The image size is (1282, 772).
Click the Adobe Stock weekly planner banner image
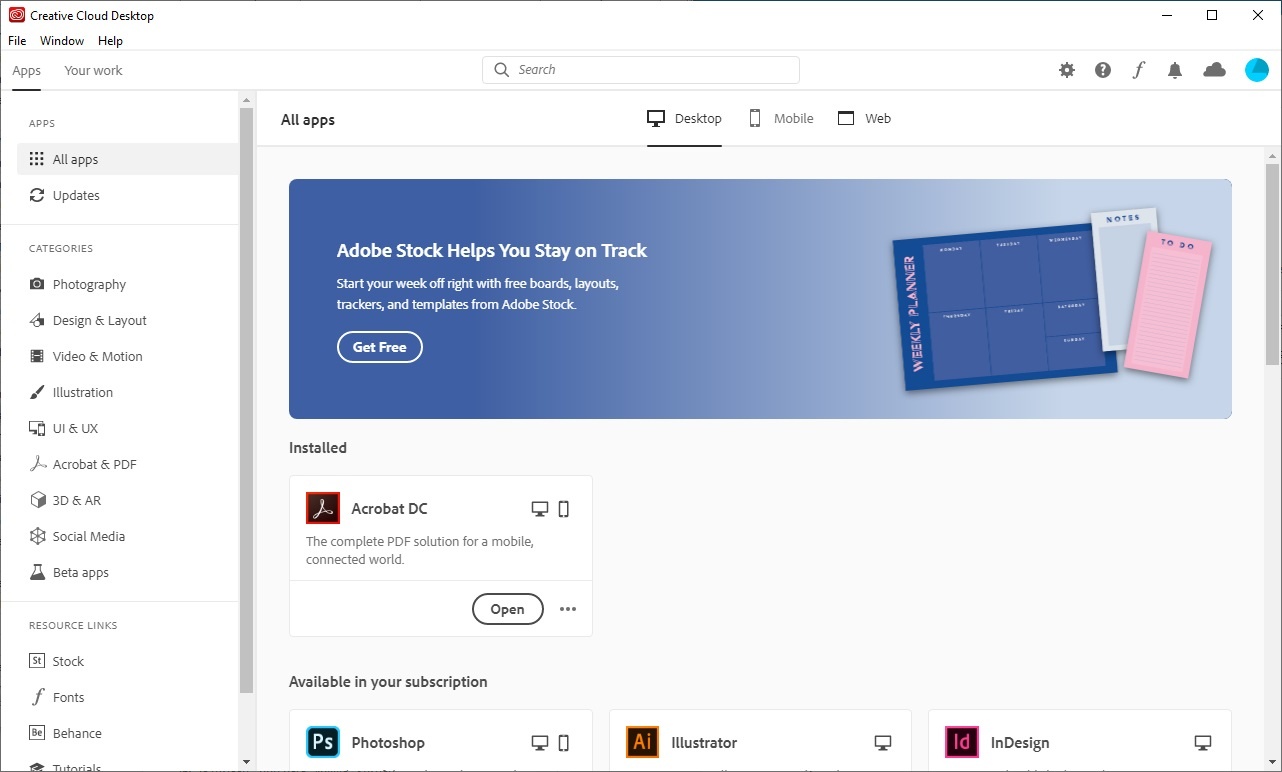pyautogui.click(x=1050, y=300)
